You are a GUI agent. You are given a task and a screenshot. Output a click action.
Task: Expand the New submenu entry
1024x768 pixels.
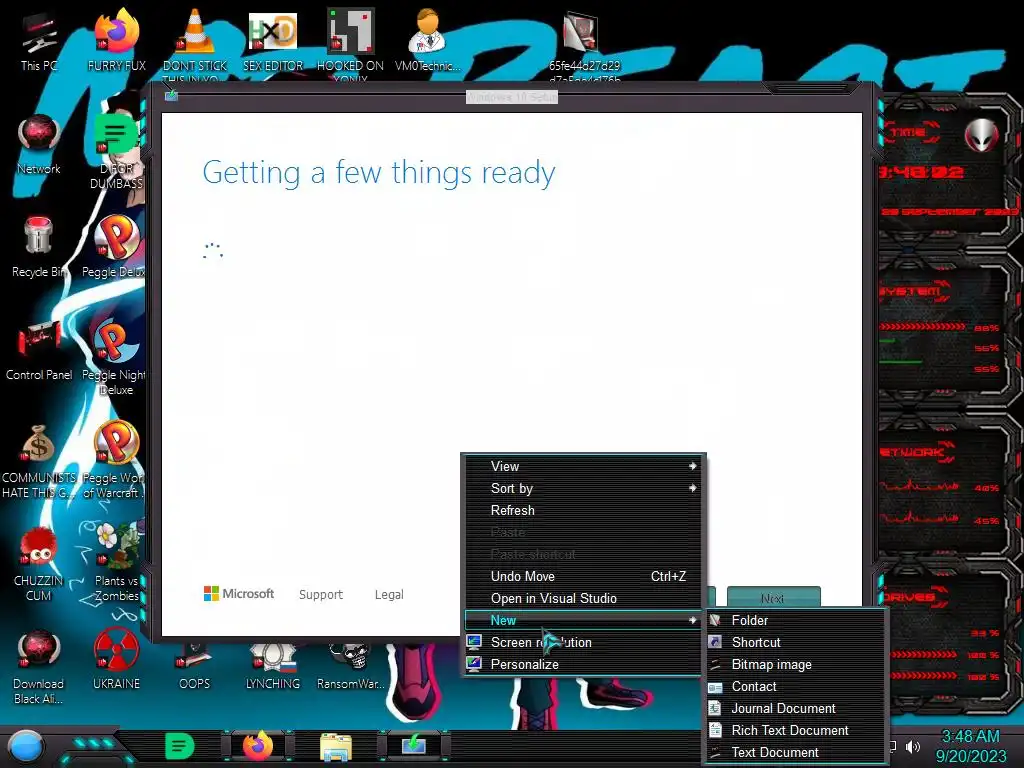point(583,620)
